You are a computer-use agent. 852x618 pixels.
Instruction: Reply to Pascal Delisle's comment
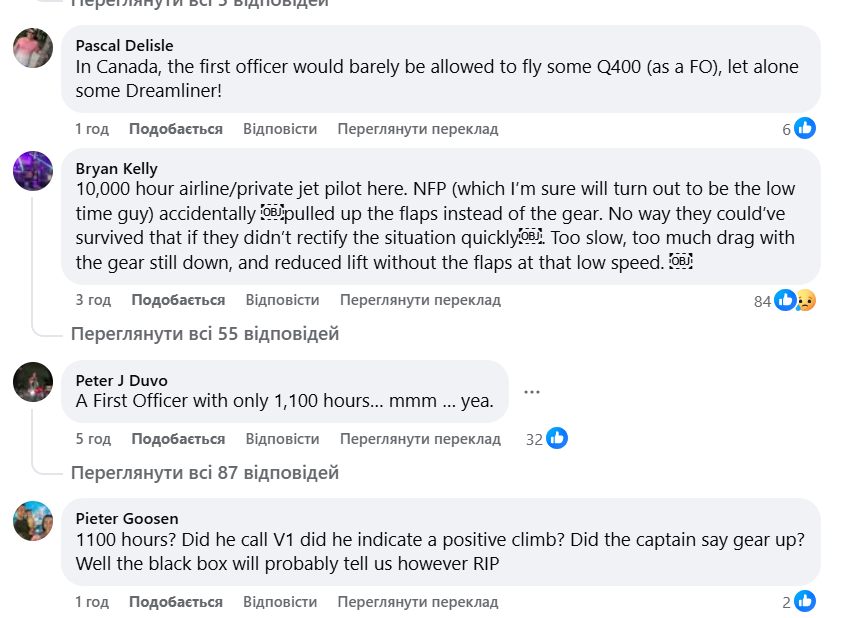pos(280,129)
